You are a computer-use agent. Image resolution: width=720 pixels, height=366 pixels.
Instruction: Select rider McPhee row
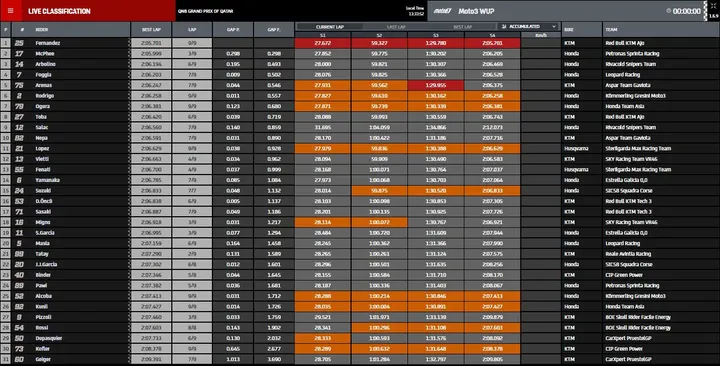360,54
